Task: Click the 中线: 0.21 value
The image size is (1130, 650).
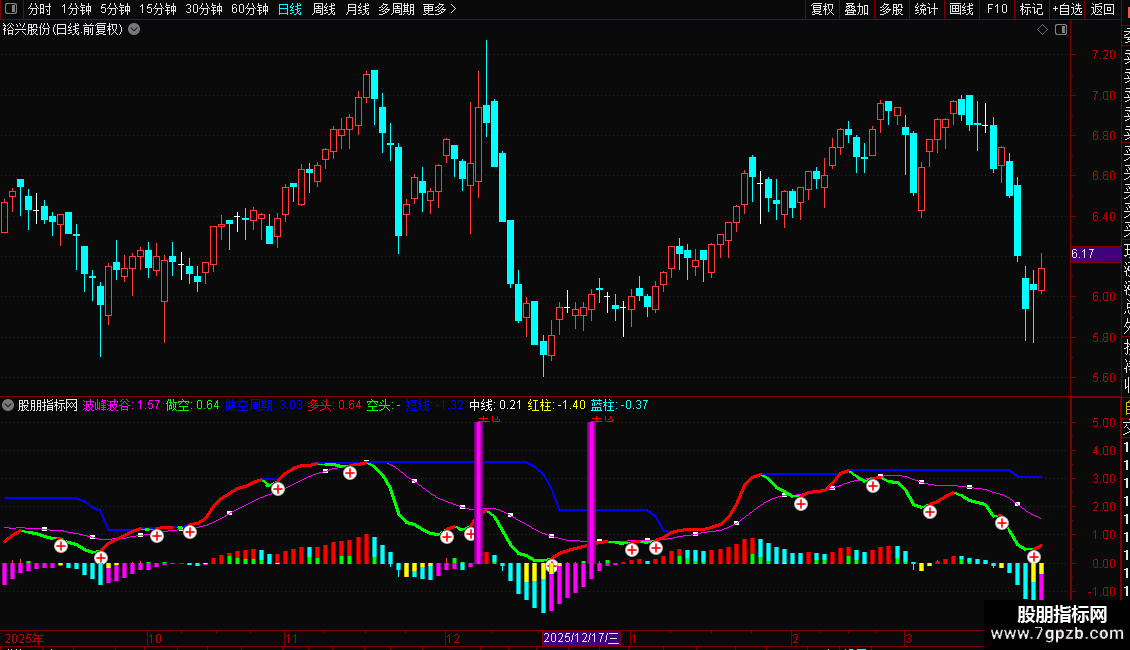Action: click(x=495, y=405)
